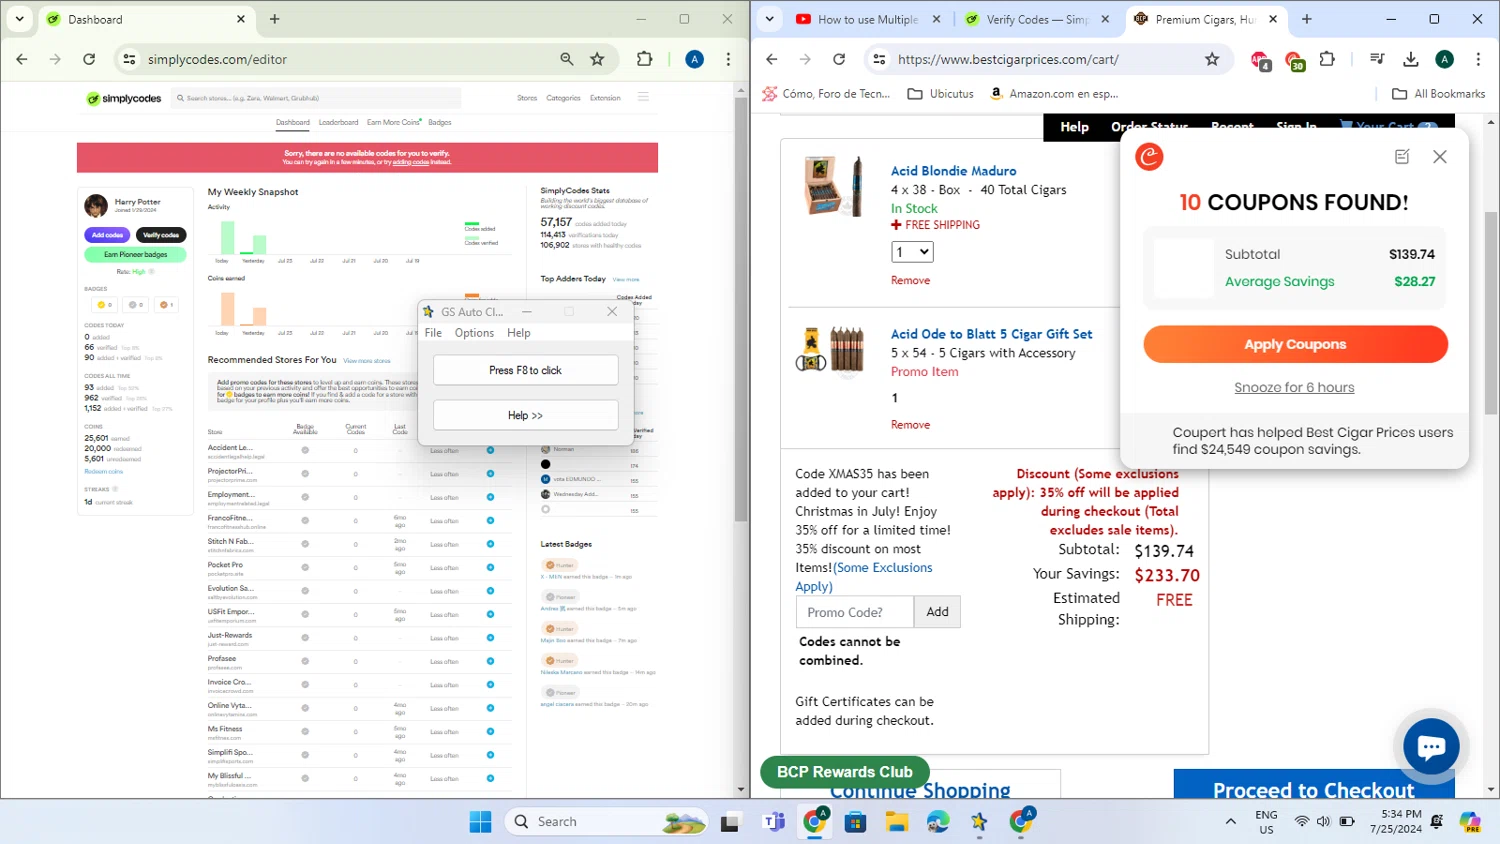Screen dimensions: 1500x844
Task: Remove Acid Blondie Maduro from the cart
Action: 910,280
